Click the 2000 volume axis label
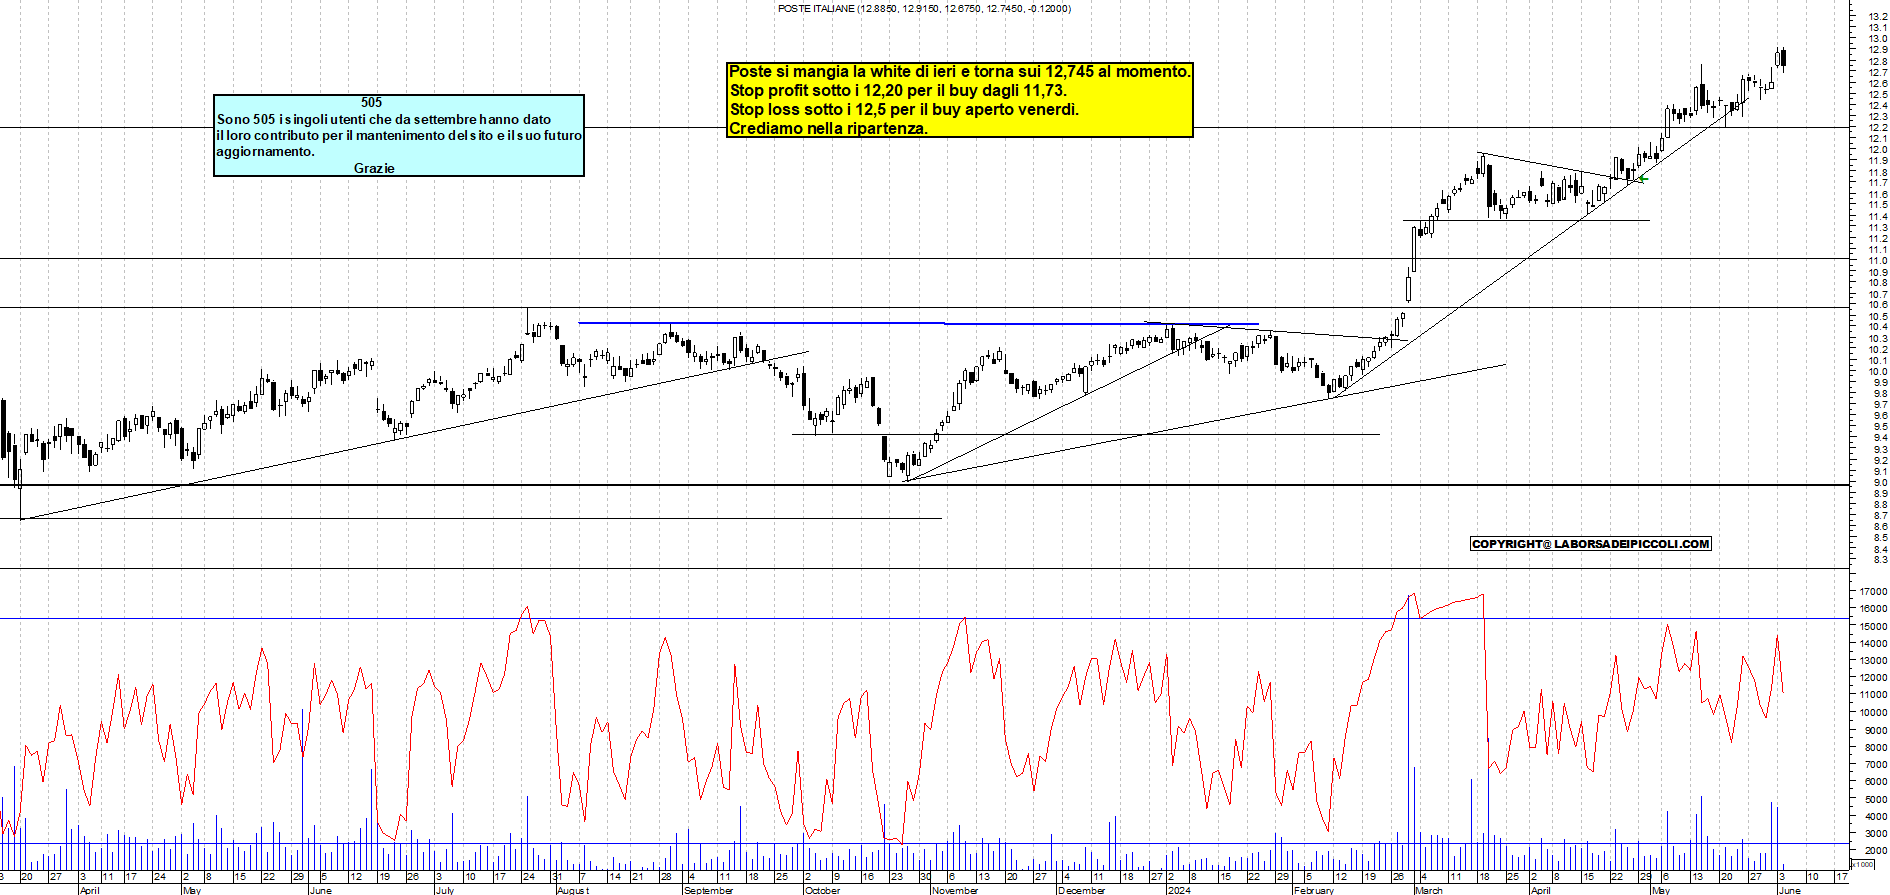Image resolution: width=1890 pixels, height=895 pixels. pyautogui.click(x=1876, y=851)
